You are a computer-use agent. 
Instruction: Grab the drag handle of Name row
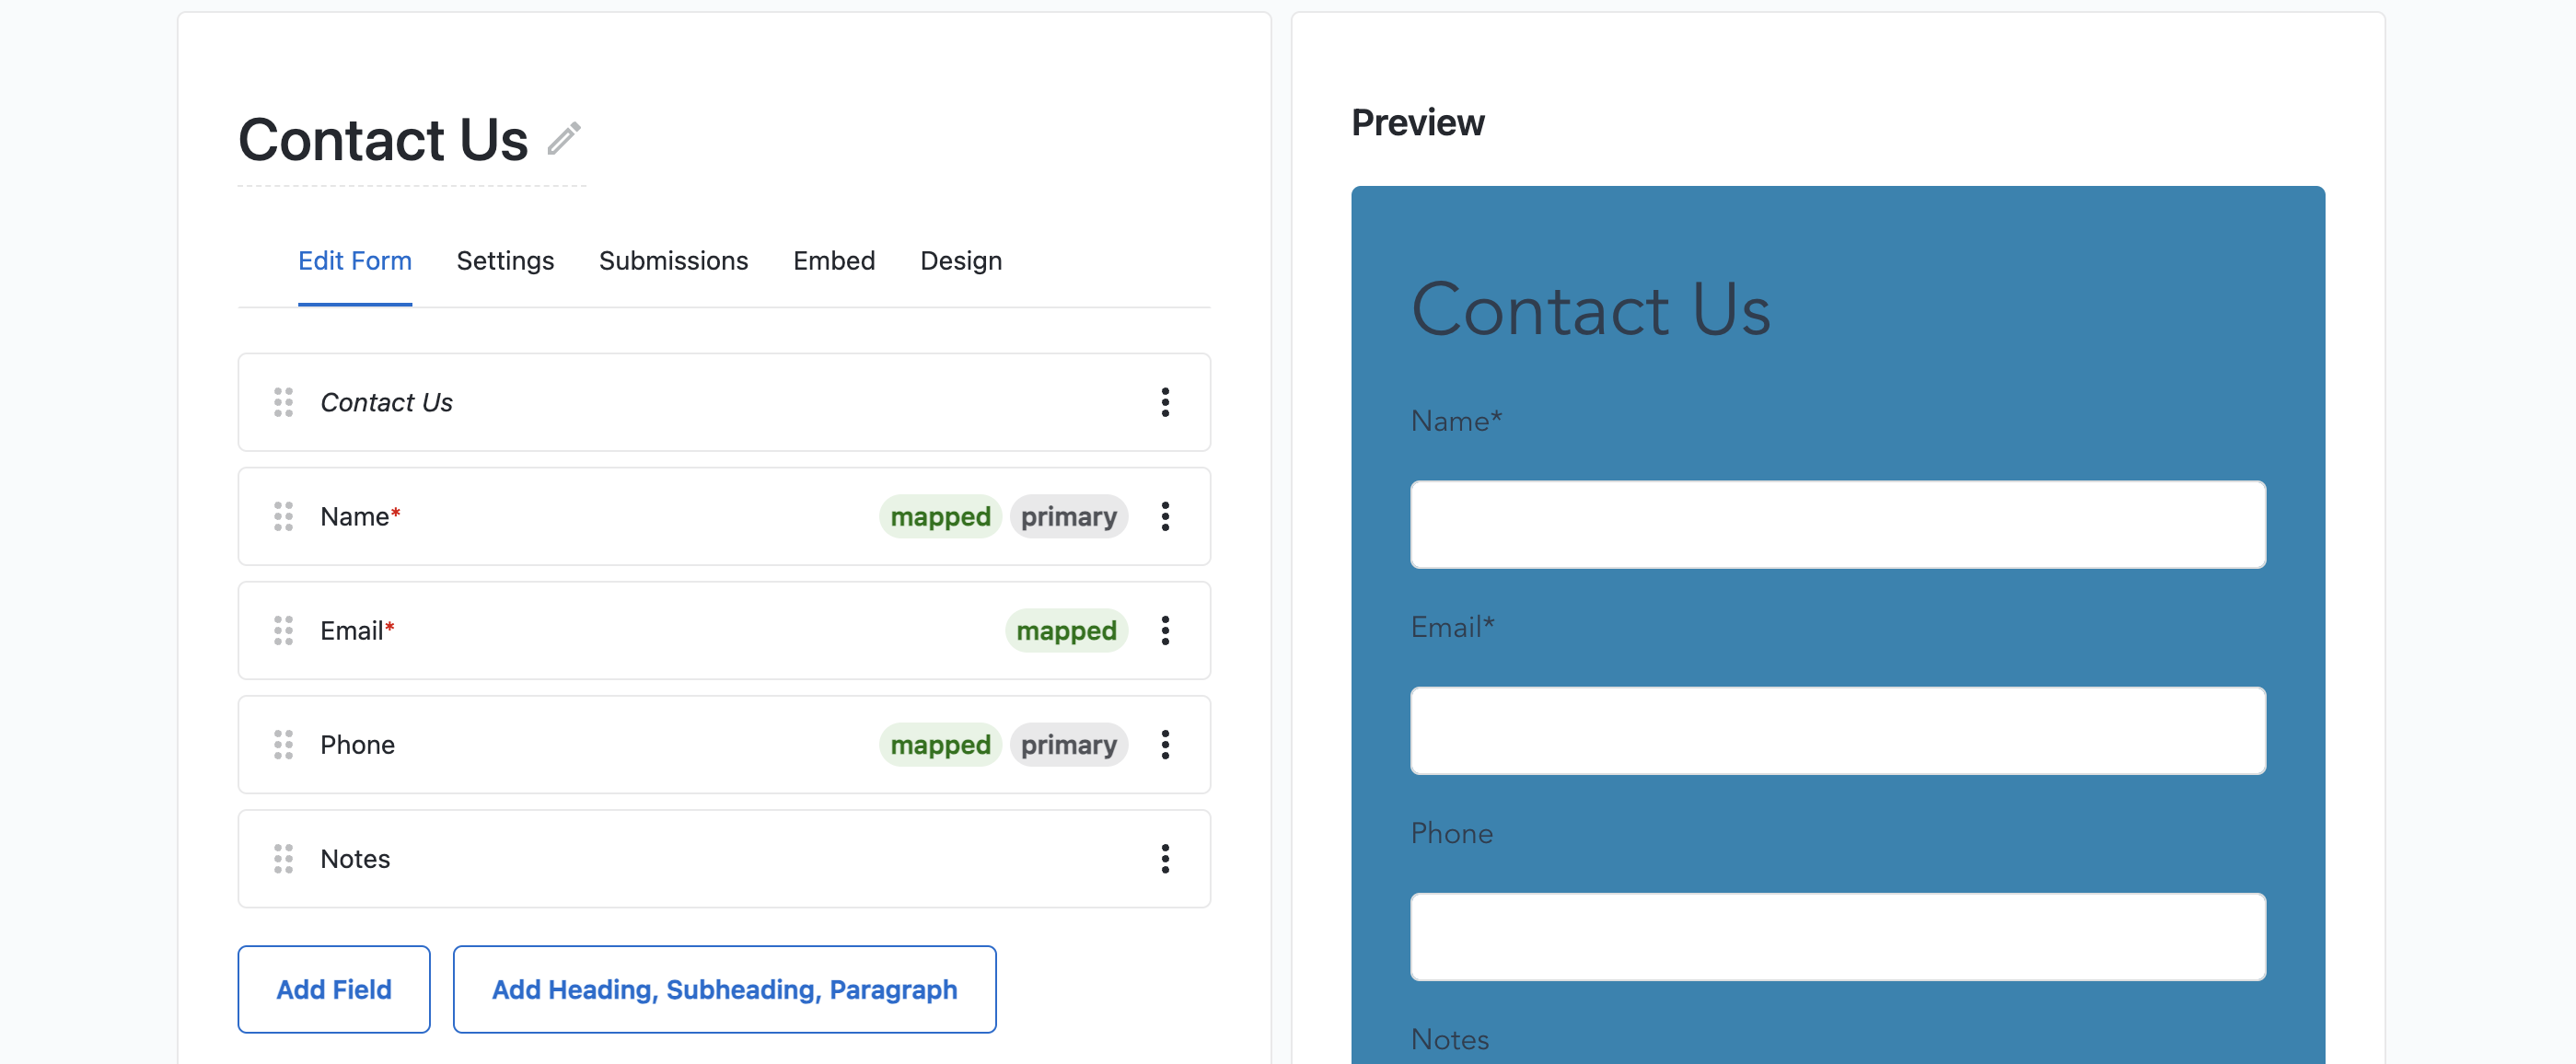(283, 516)
